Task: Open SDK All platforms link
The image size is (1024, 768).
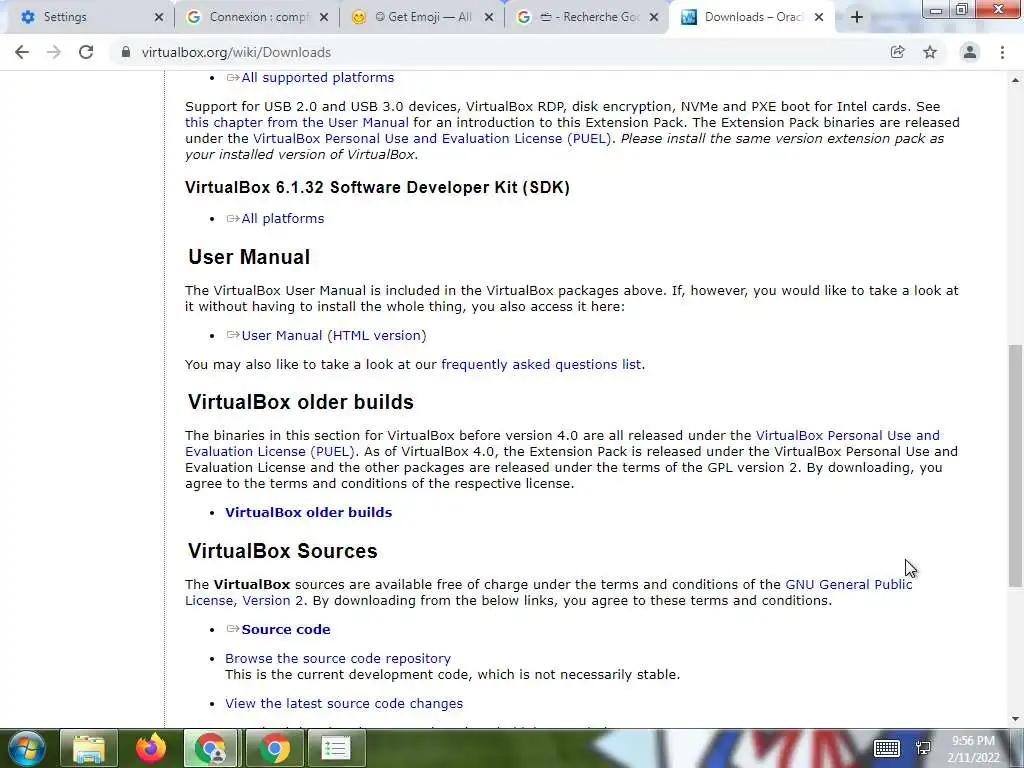Action: [282, 218]
